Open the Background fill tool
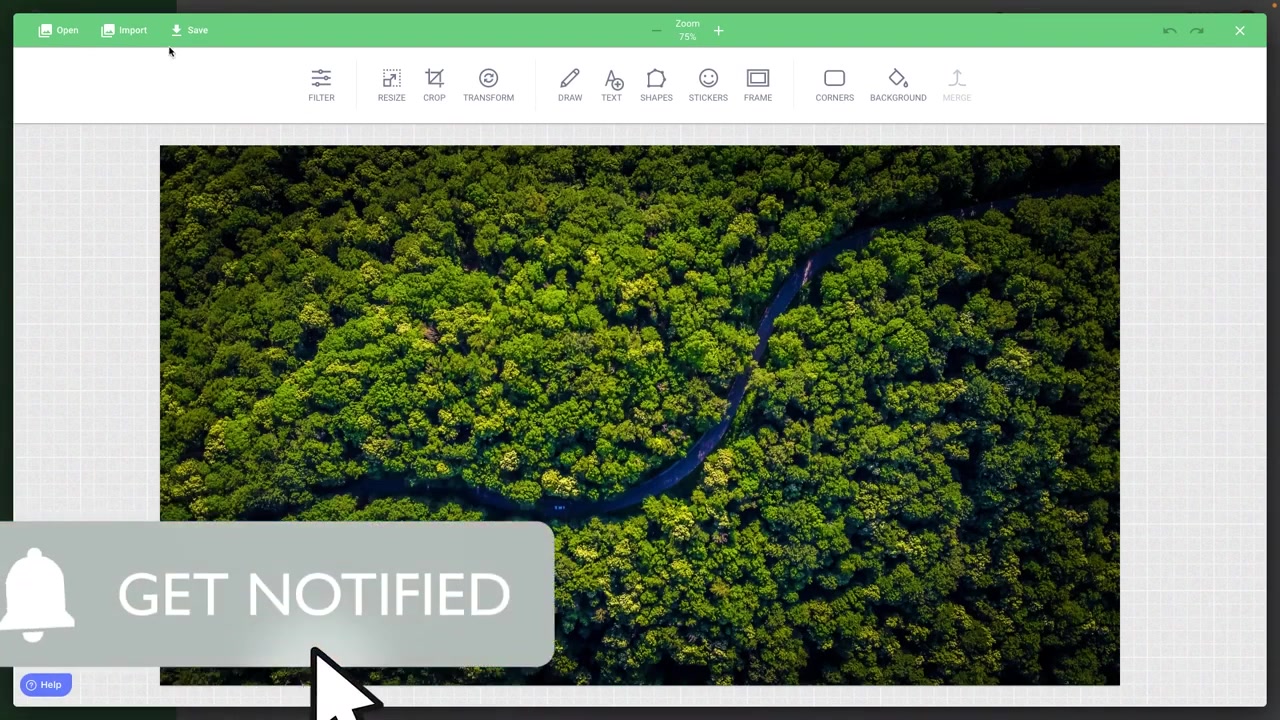This screenshot has width=1280, height=720. click(x=898, y=85)
